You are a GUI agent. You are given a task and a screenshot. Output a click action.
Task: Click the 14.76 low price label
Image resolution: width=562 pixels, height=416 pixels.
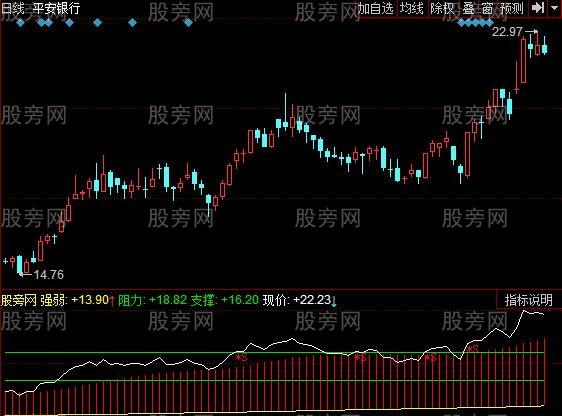(x=49, y=275)
